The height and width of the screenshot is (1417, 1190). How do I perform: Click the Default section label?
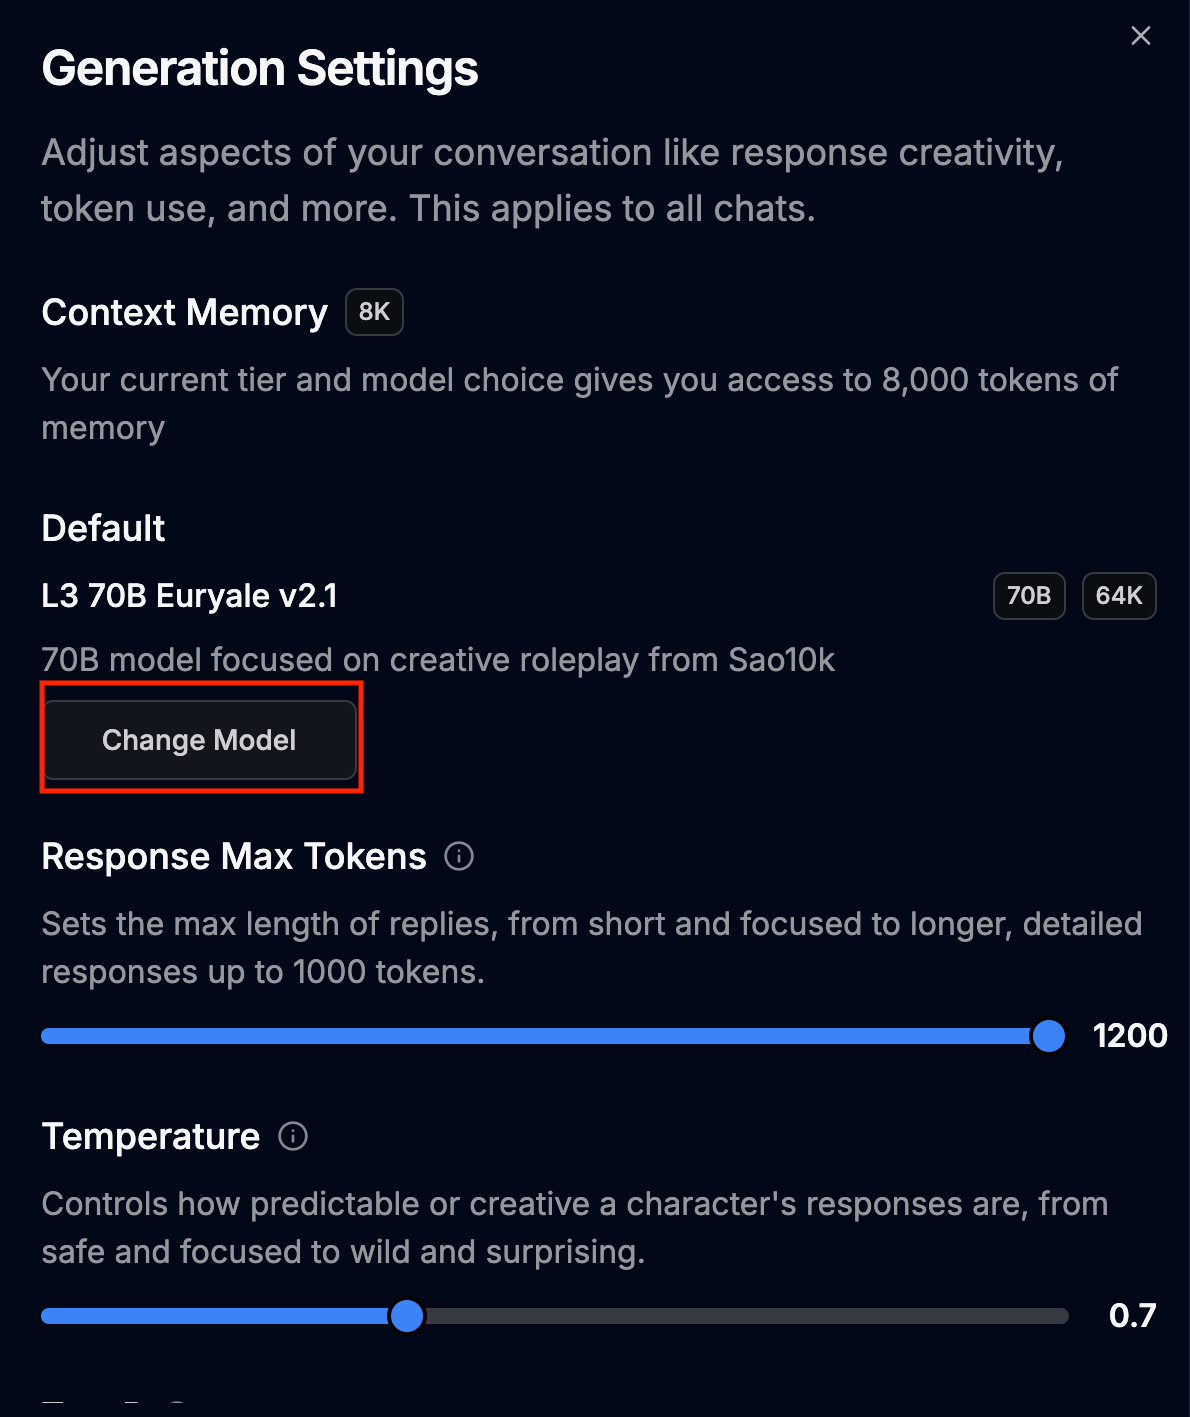[x=103, y=528]
